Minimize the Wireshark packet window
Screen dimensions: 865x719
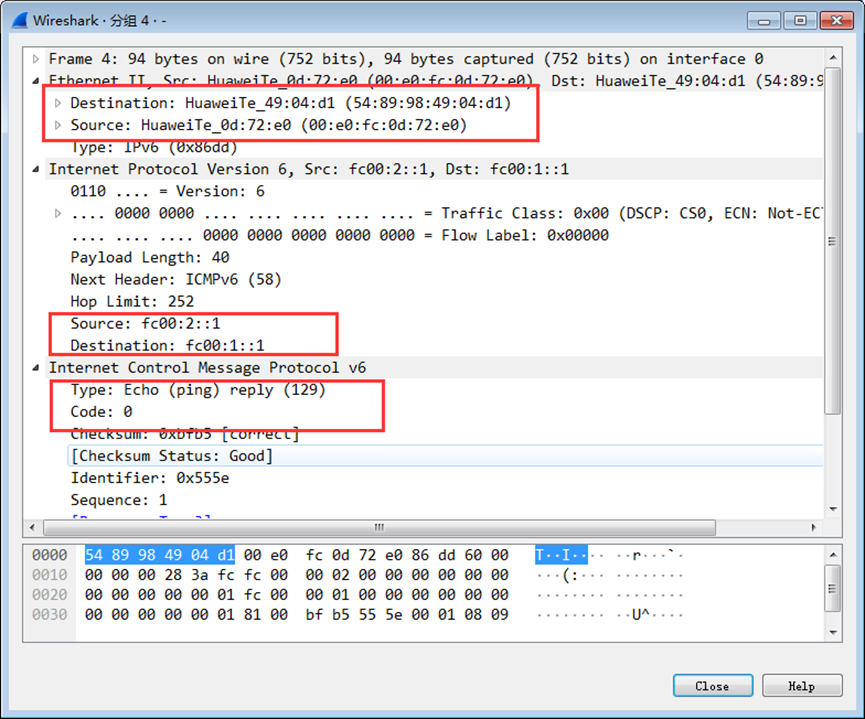[764, 21]
